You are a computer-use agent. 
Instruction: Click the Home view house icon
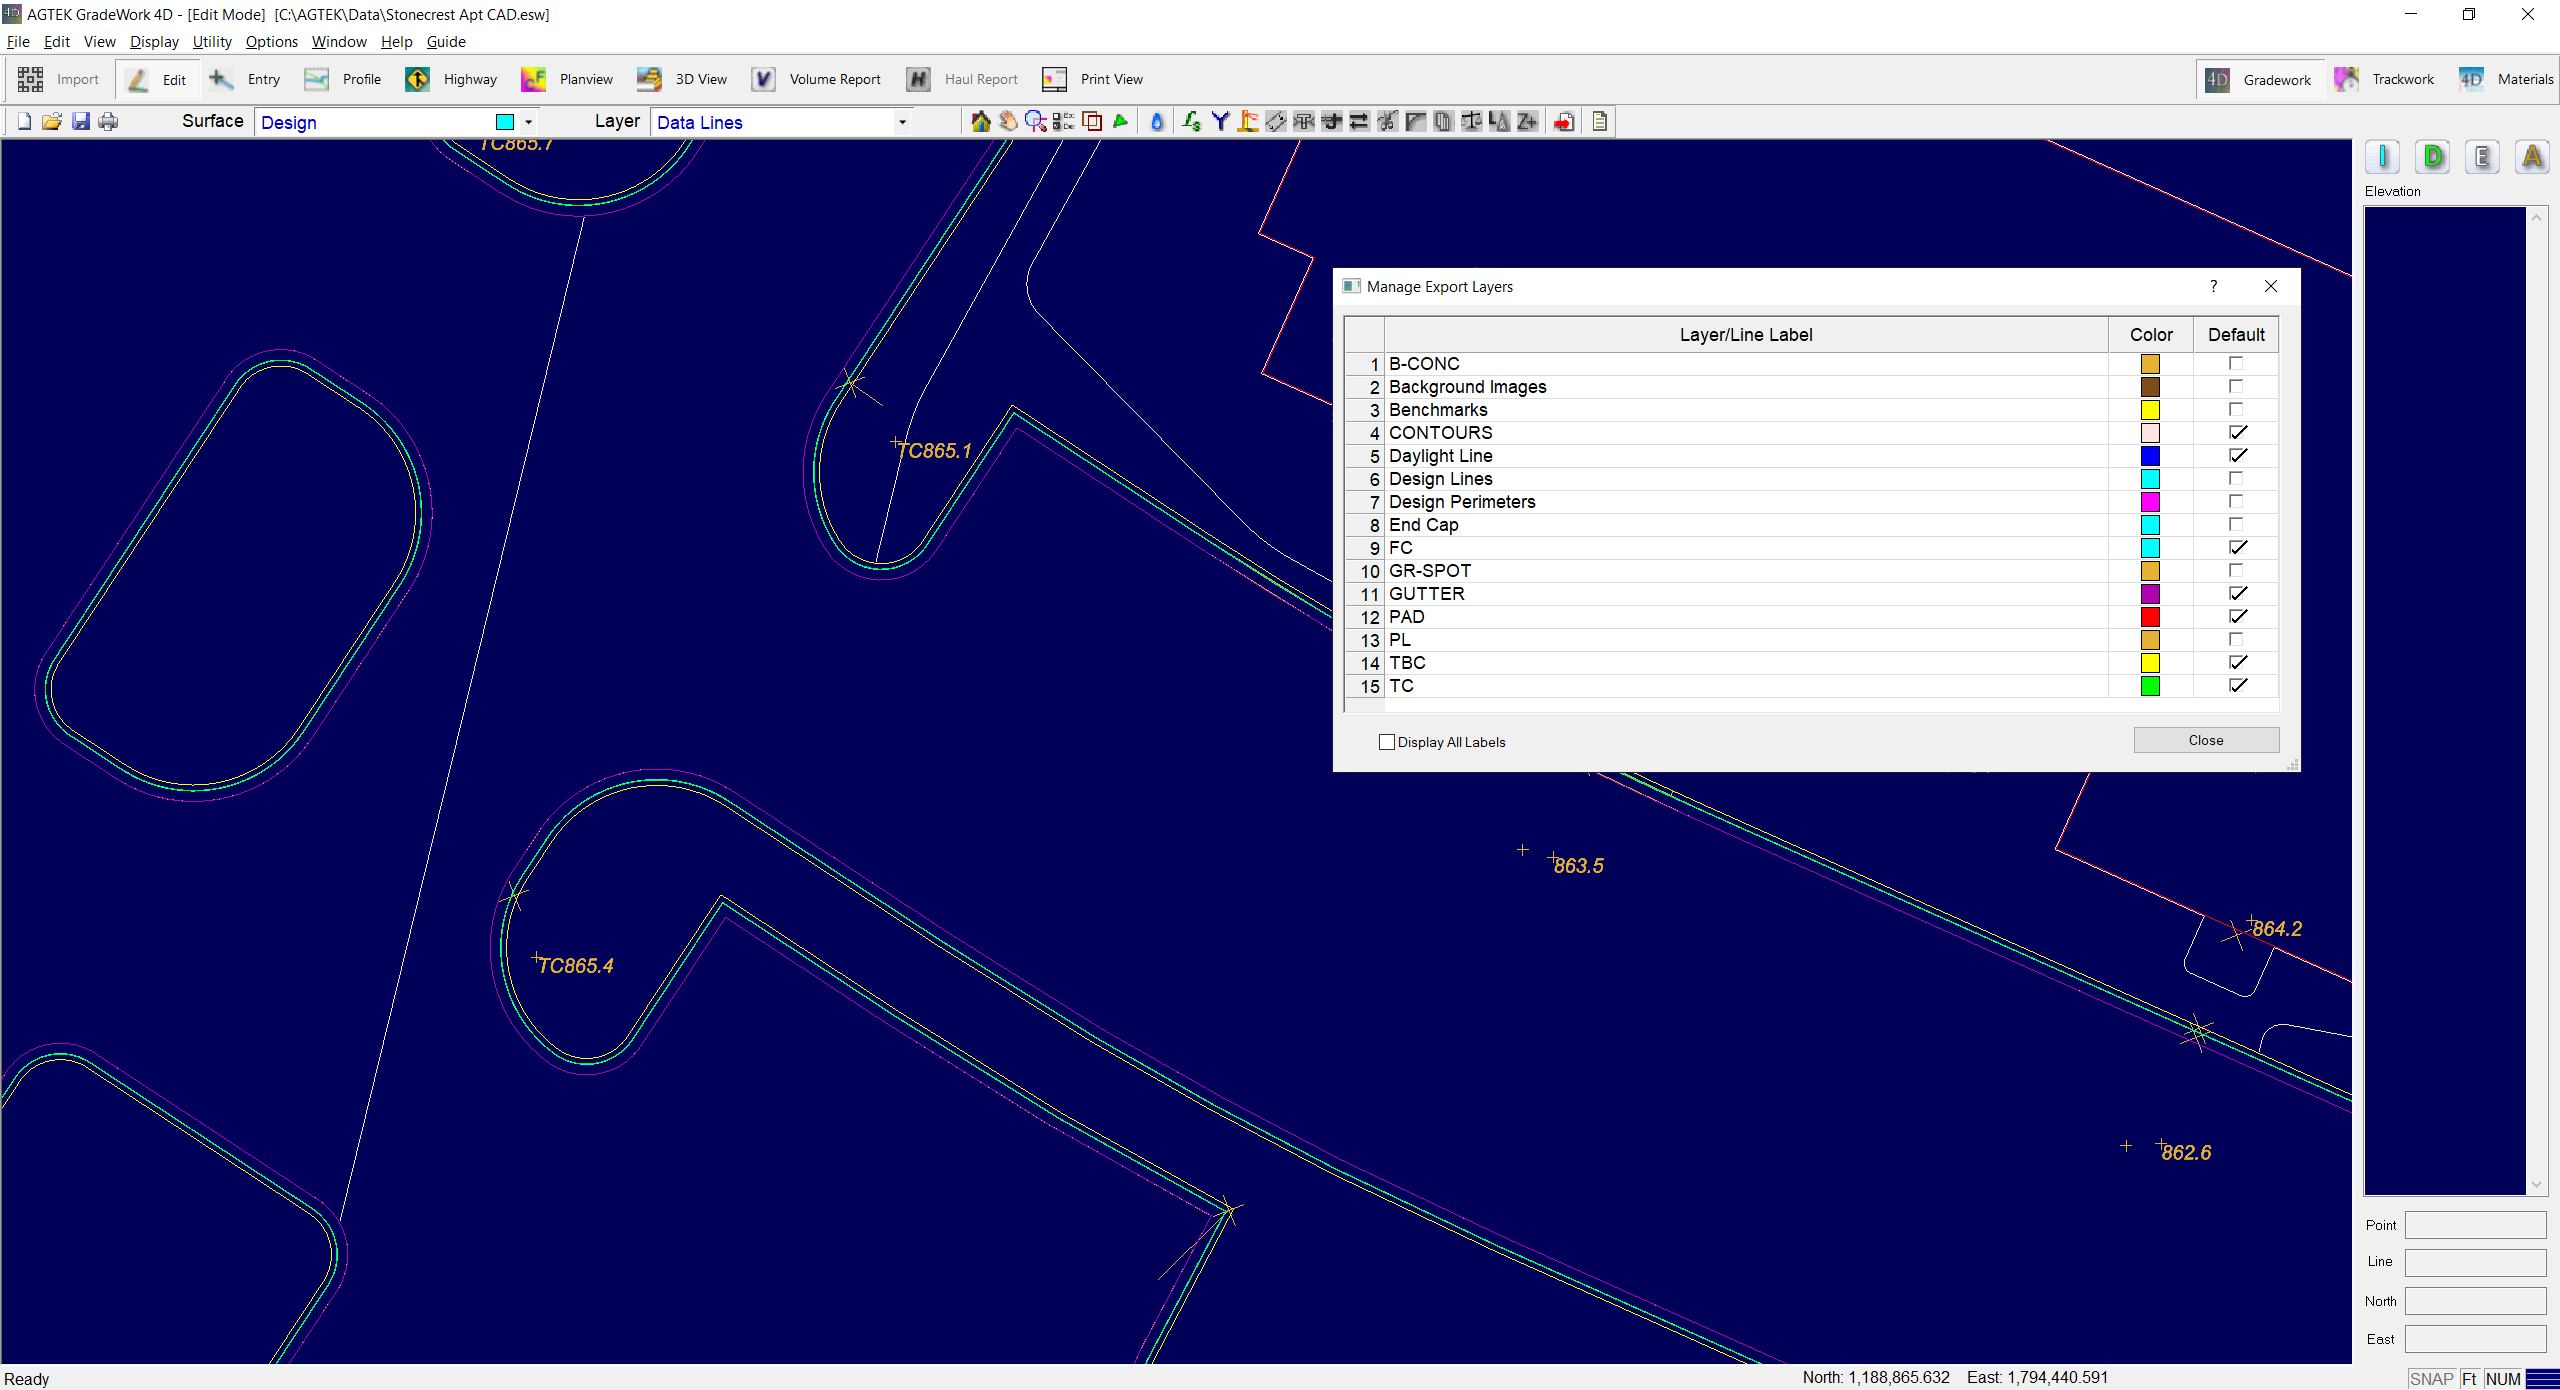tap(980, 122)
